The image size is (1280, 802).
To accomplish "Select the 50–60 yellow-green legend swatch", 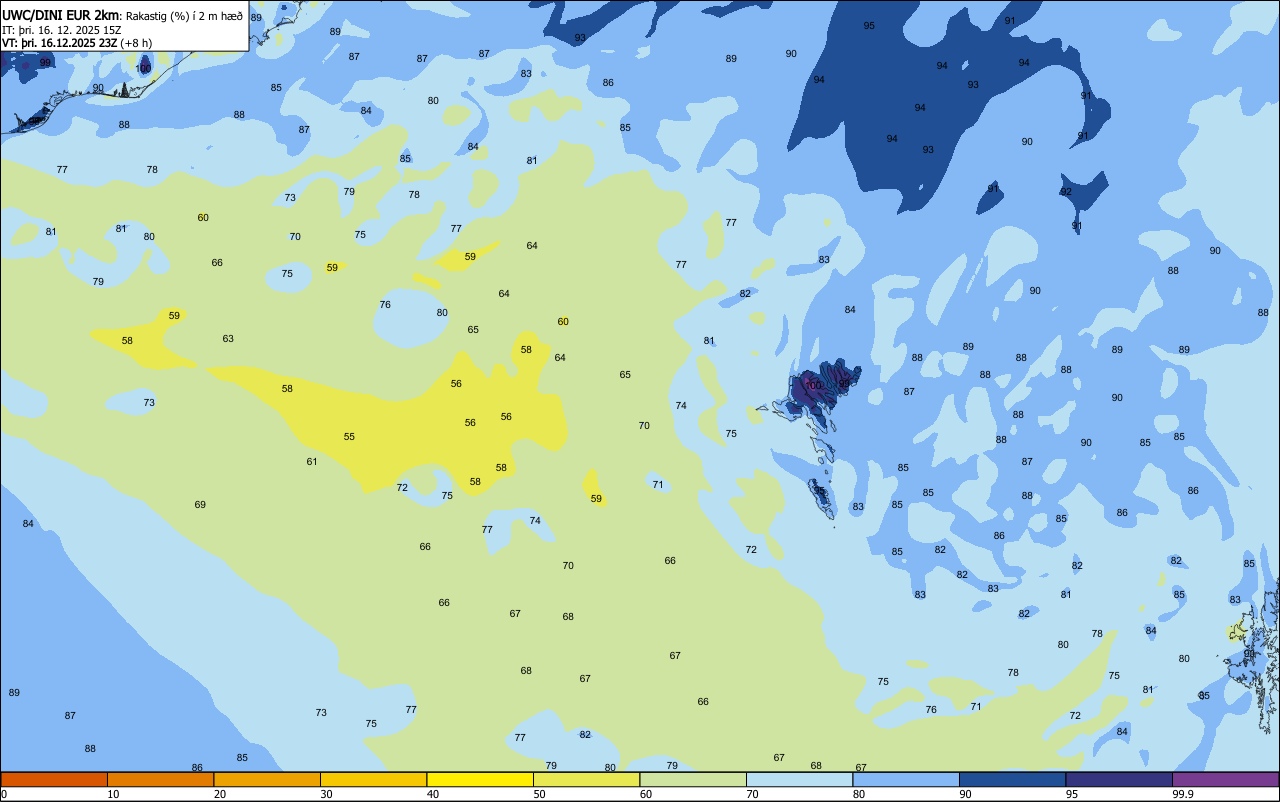I will [x=586, y=779].
